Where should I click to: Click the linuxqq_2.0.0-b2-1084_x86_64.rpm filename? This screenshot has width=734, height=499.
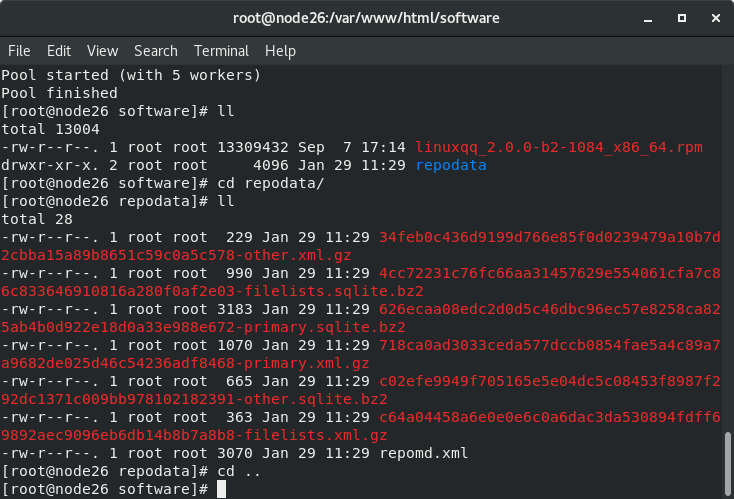(559, 147)
